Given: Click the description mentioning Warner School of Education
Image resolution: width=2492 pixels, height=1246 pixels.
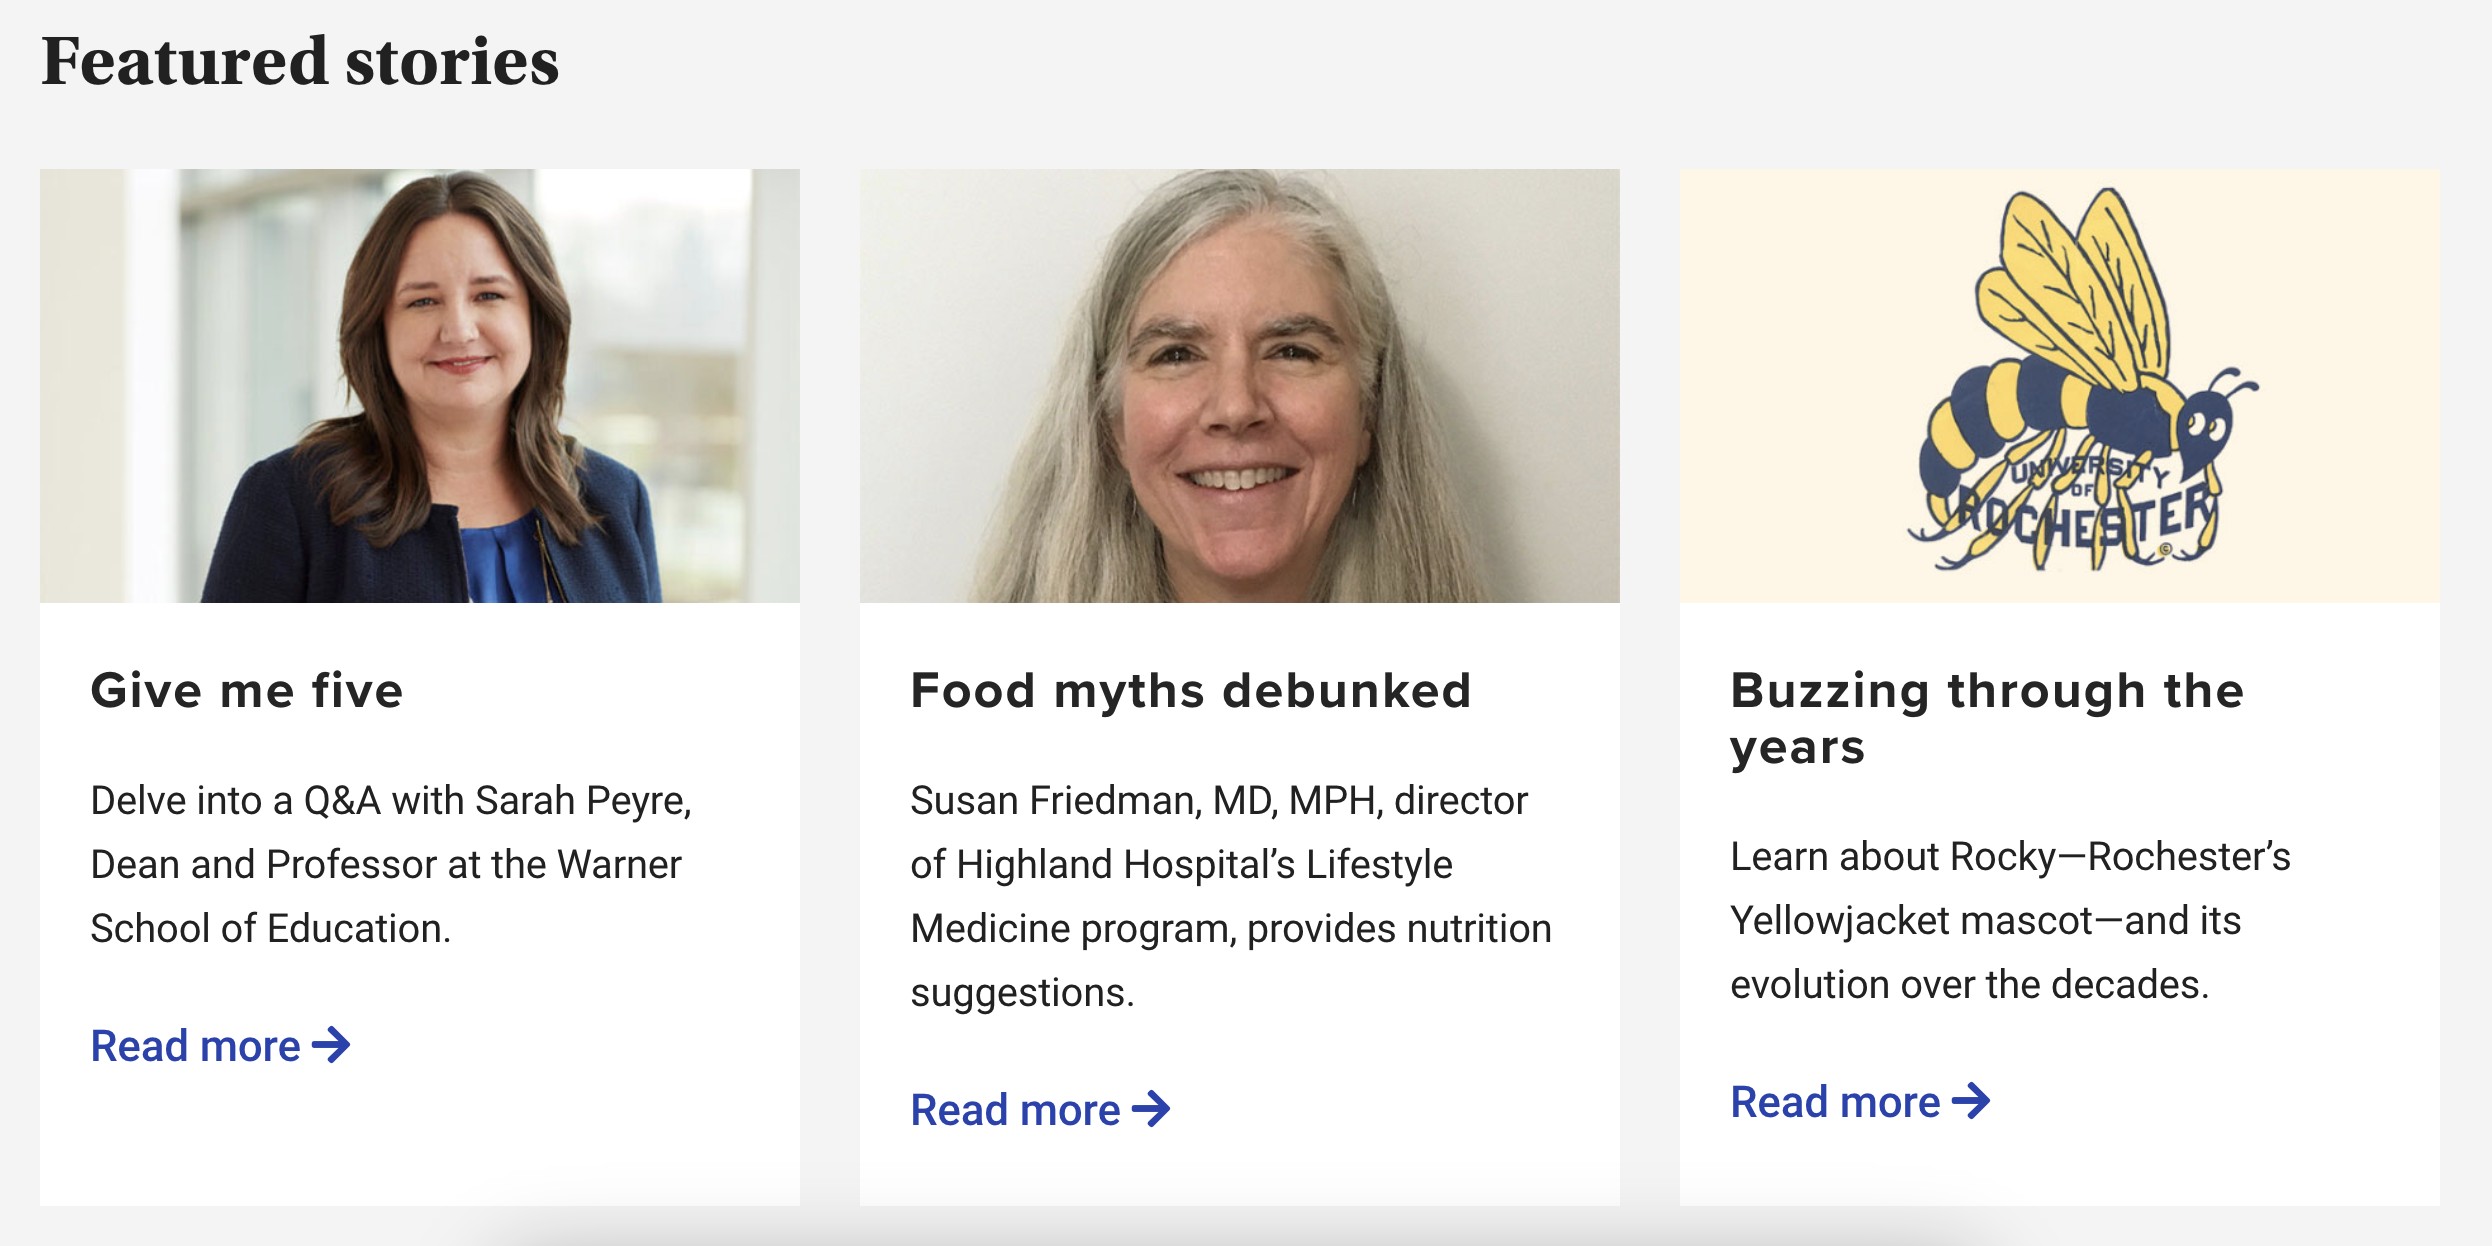Looking at the screenshot, I should coord(391,865).
